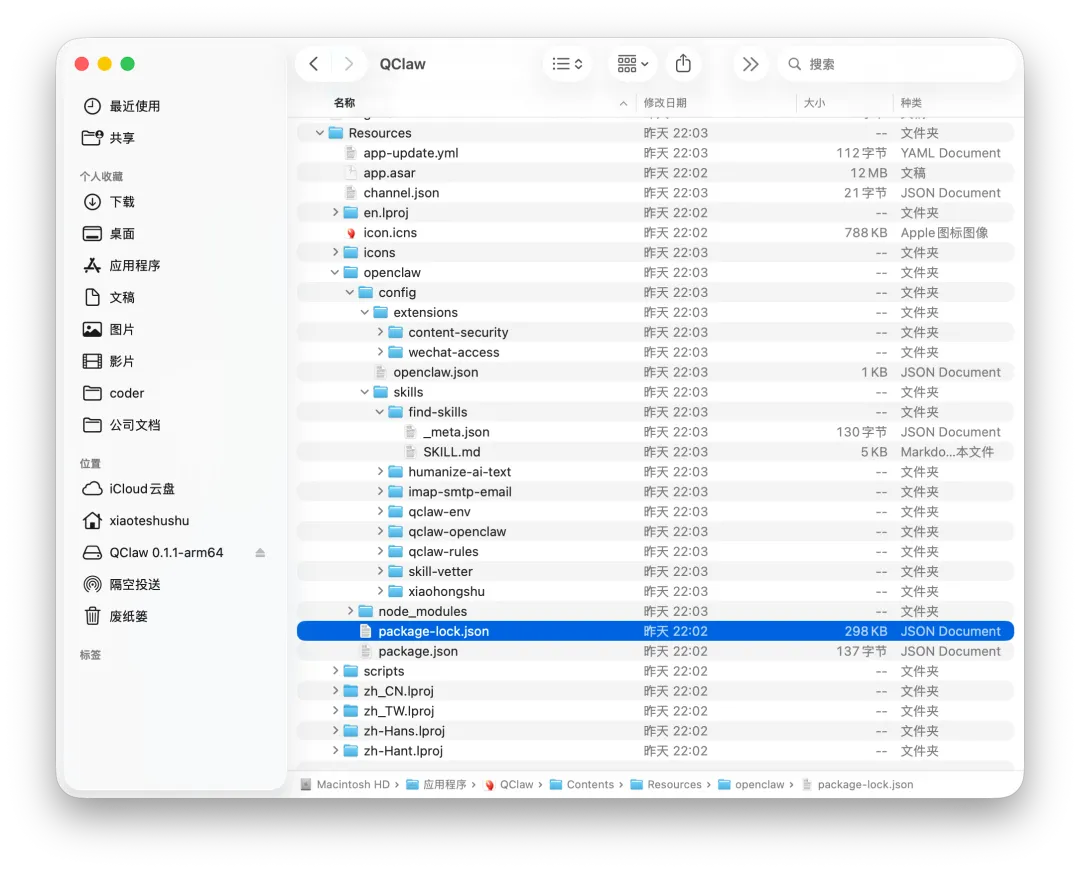Collapse the openclaw folder
Image resolution: width=1080 pixels, height=872 pixels.
point(335,272)
